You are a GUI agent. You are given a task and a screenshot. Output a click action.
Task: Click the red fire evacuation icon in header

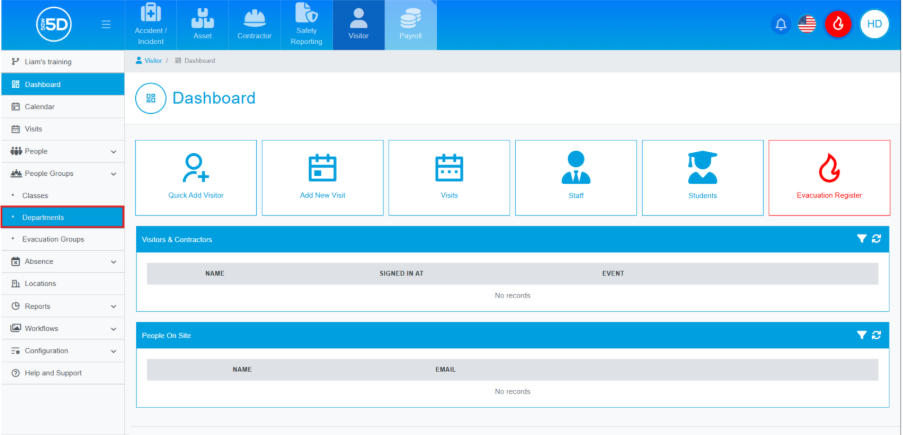click(x=837, y=24)
